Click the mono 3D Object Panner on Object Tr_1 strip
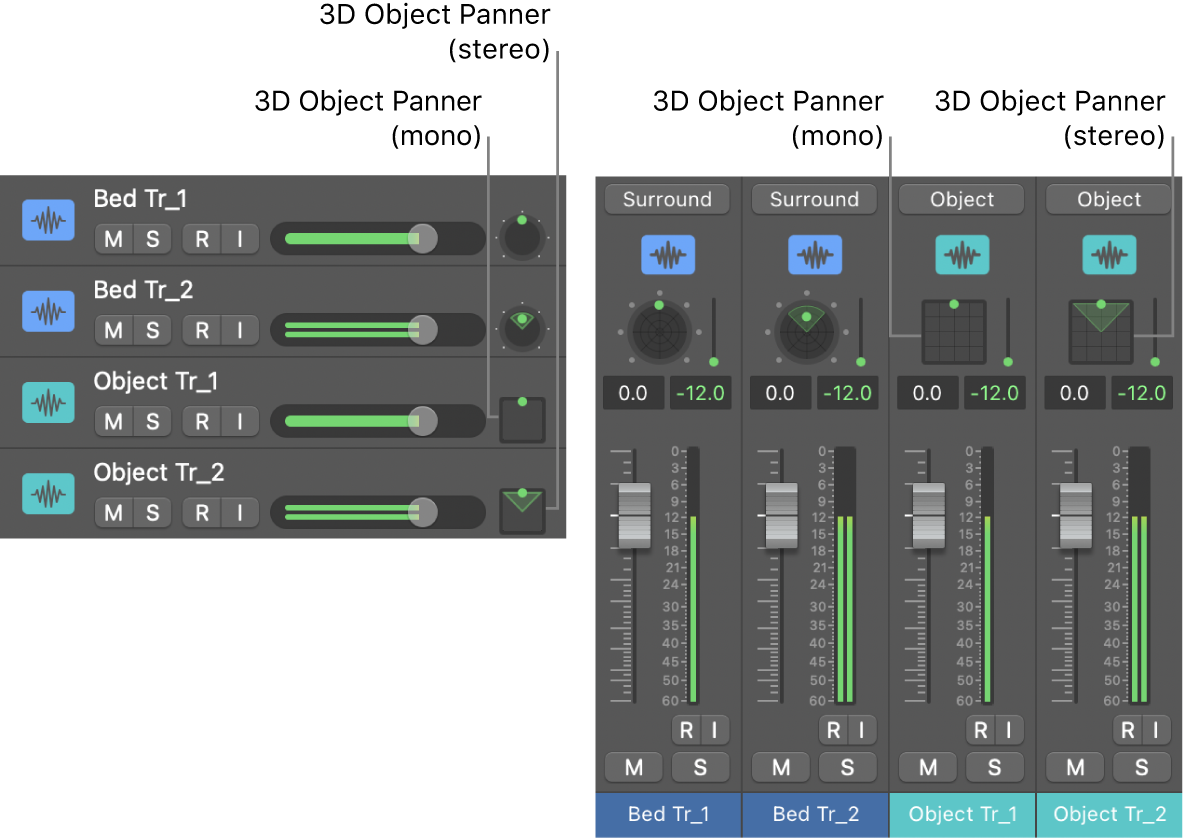This screenshot has width=1184, height=838. coord(955,330)
